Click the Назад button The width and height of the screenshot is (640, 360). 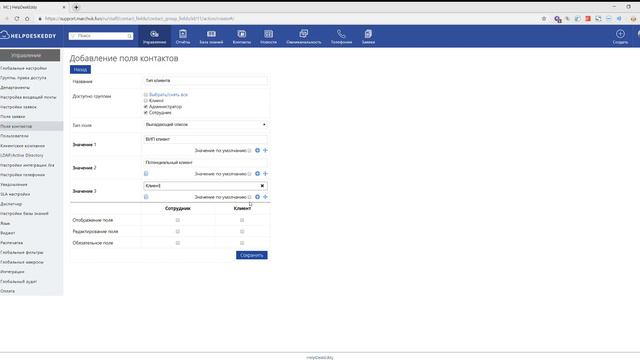(80, 70)
